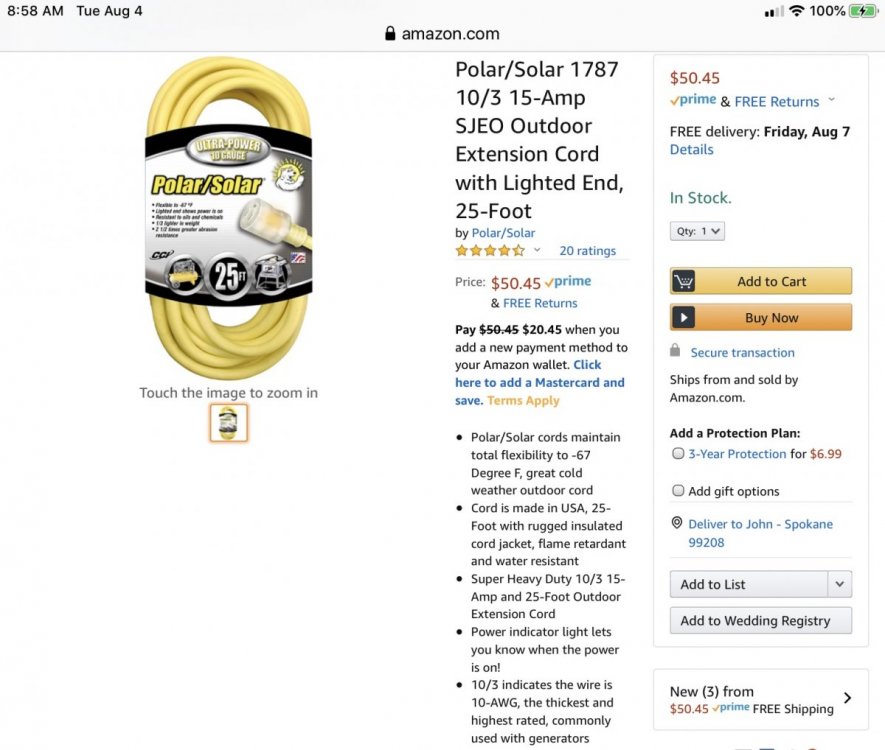This screenshot has width=885, height=750.
Task: Check the 3-Year Protection checkbox
Action: [678, 454]
